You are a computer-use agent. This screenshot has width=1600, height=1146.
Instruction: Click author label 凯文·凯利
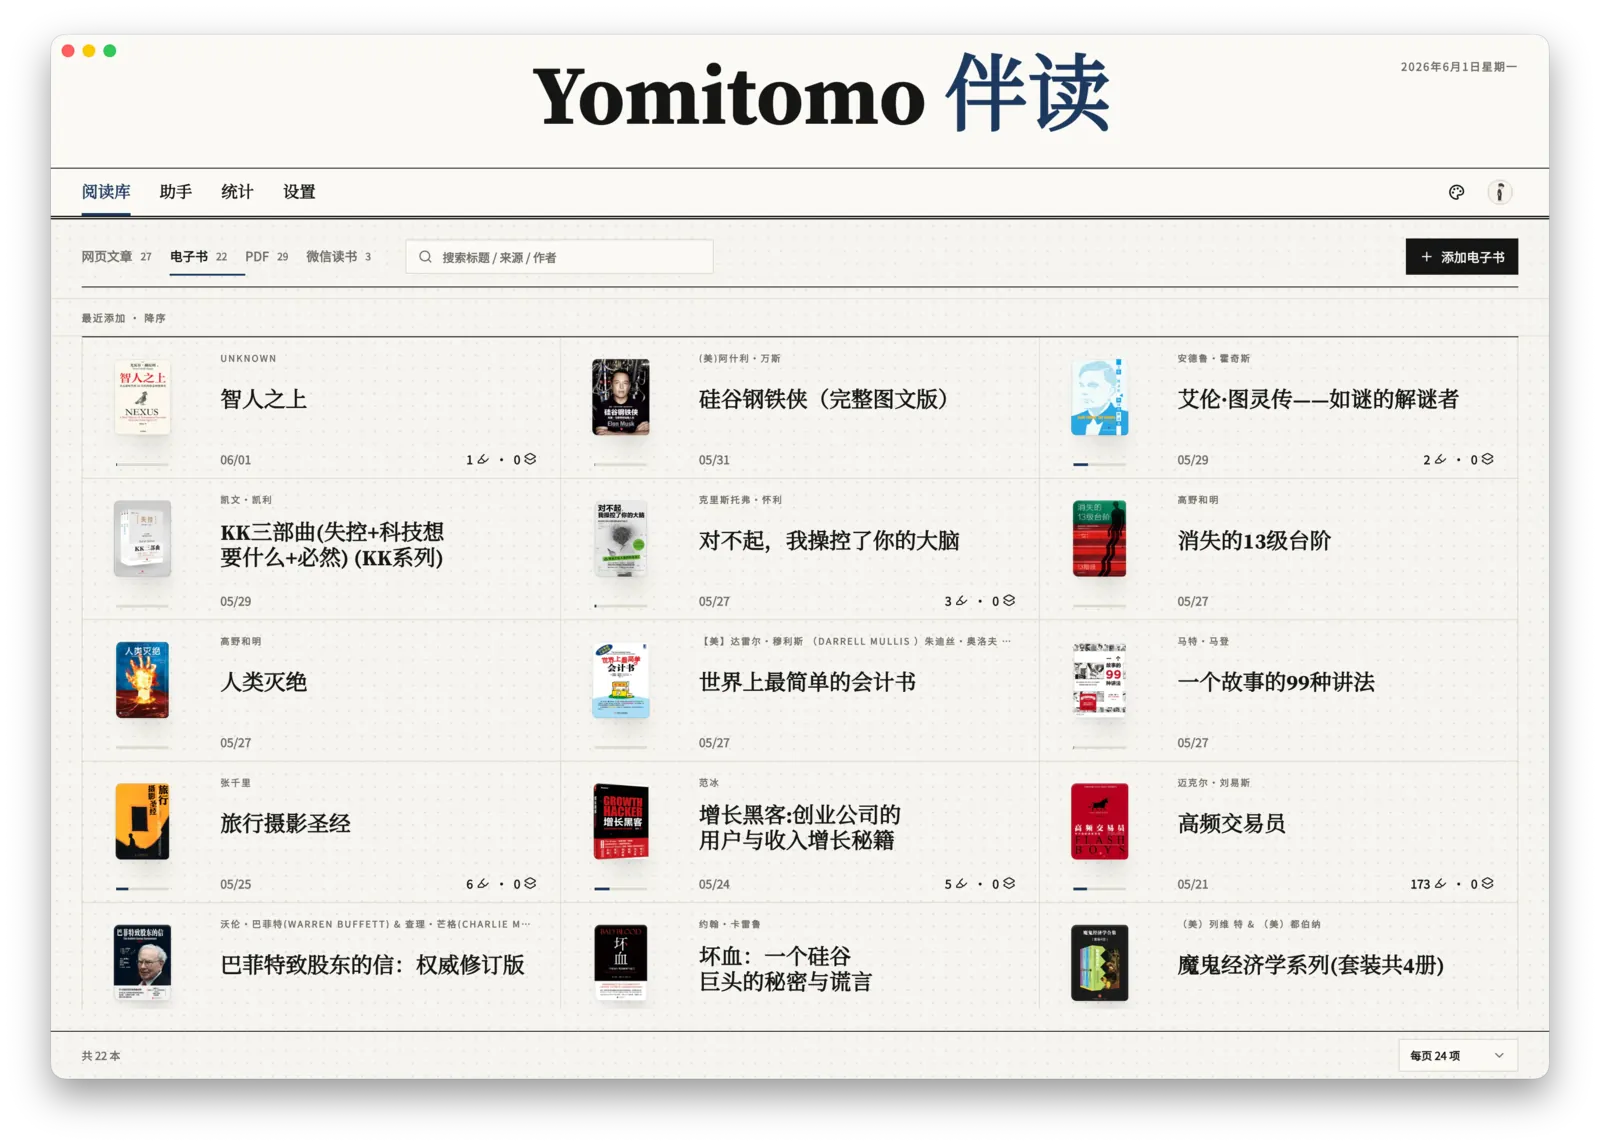click(x=246, y=500)
